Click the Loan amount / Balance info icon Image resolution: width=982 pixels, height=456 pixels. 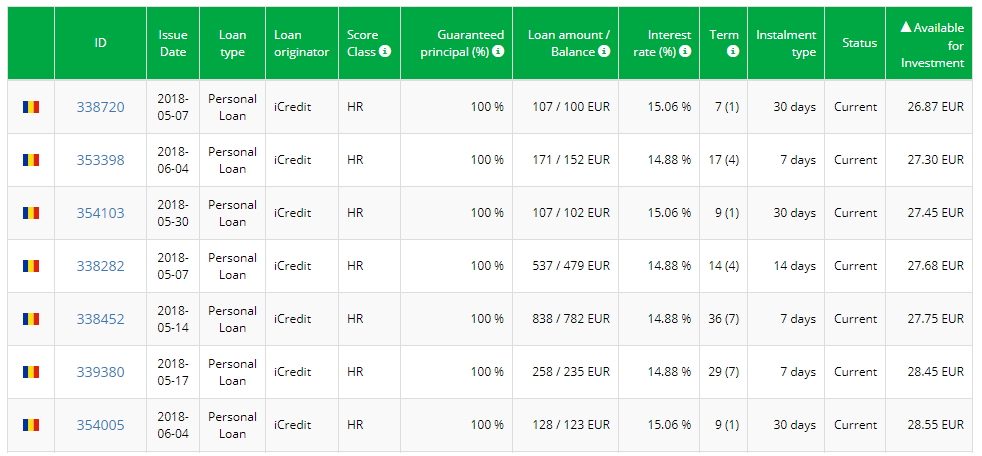[x=604, y=52]
